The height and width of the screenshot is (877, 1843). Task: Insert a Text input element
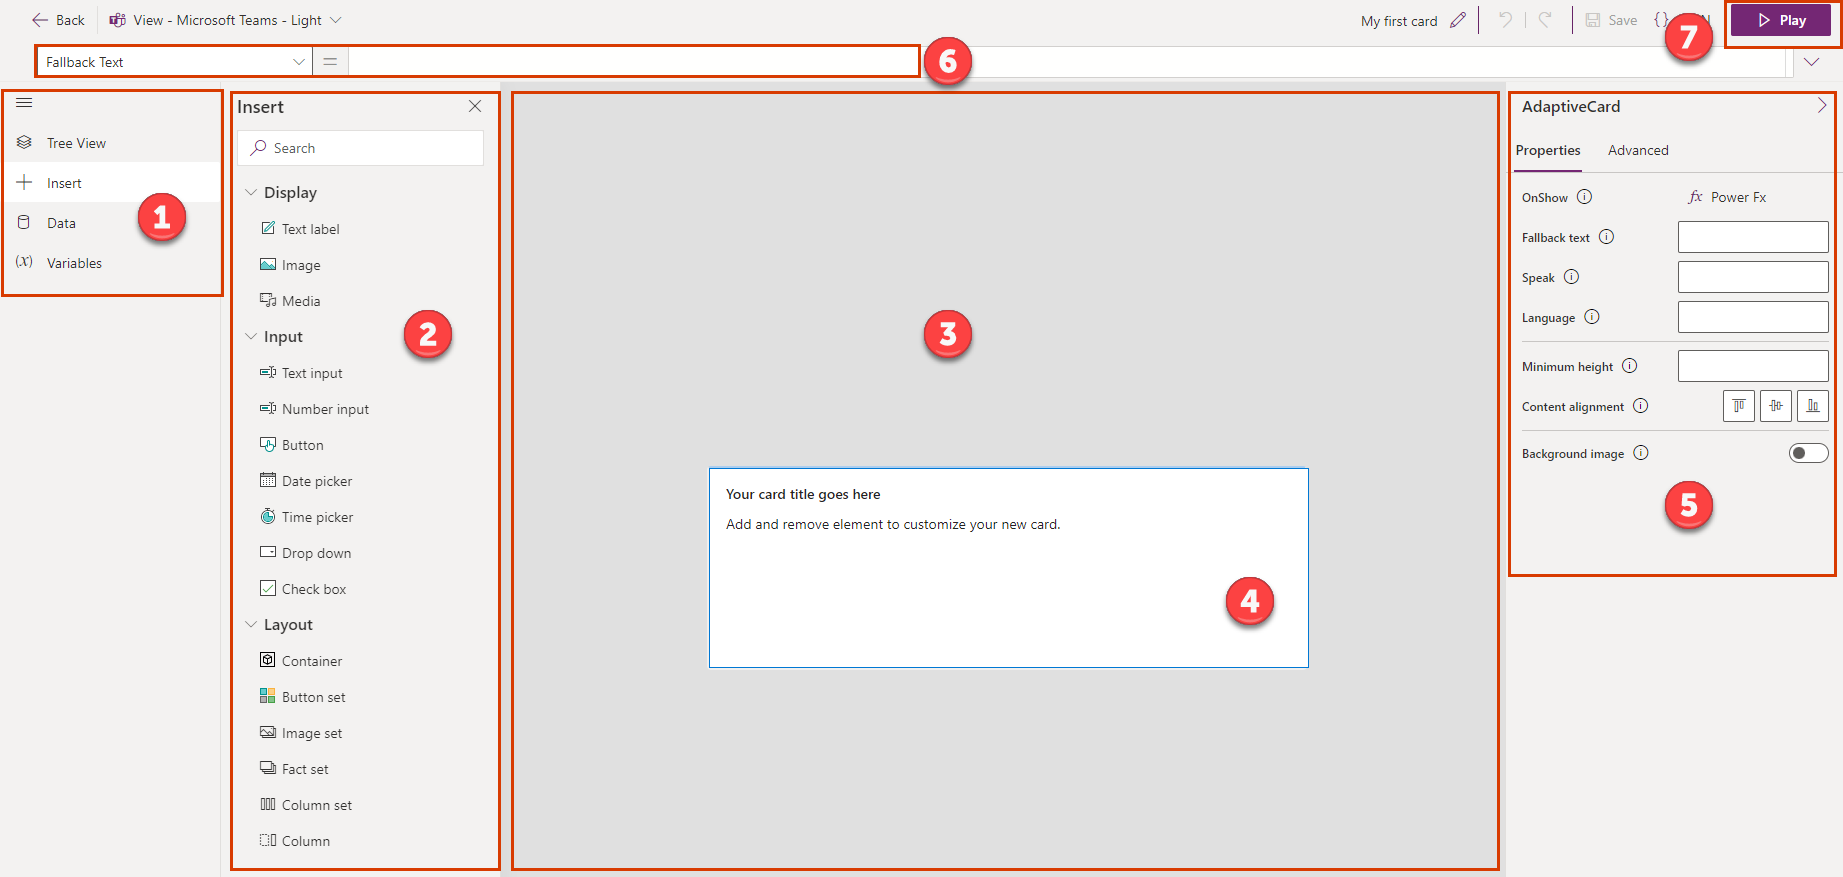pos(302,373)
